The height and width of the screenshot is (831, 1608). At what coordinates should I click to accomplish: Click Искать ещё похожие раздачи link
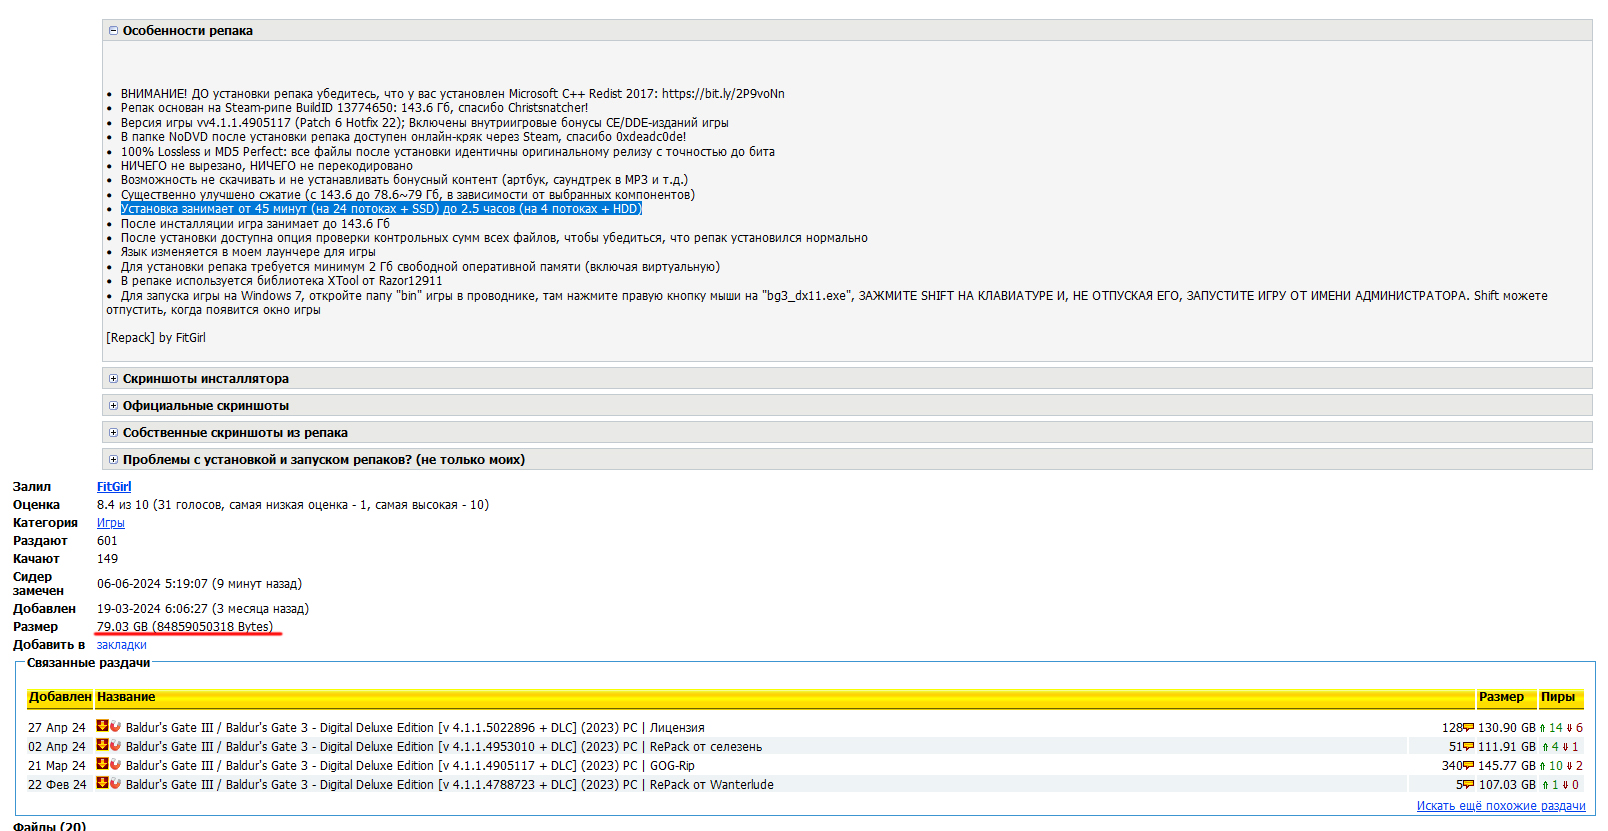1501,806
